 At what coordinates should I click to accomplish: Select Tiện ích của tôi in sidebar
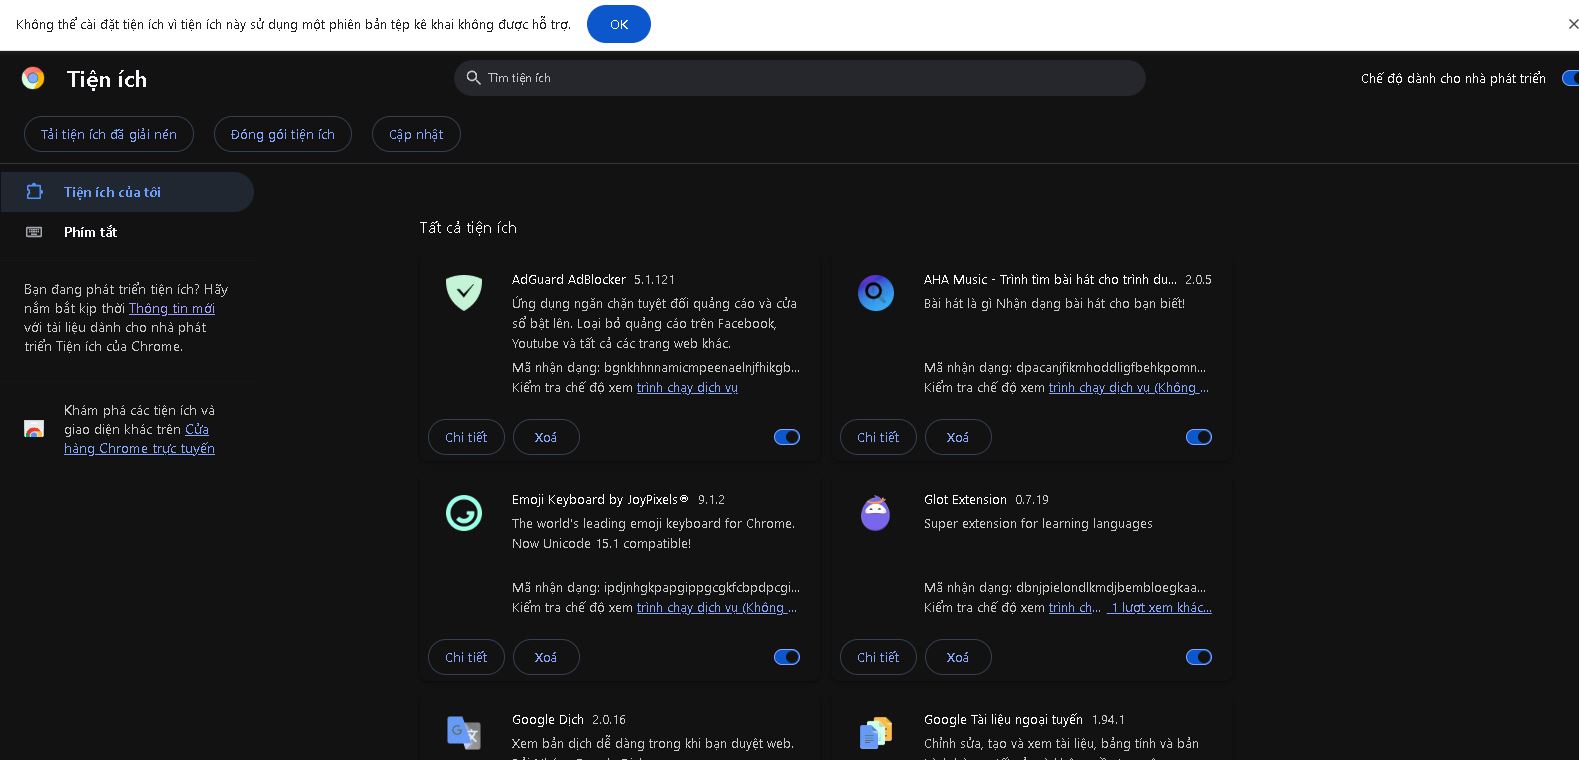112,192
